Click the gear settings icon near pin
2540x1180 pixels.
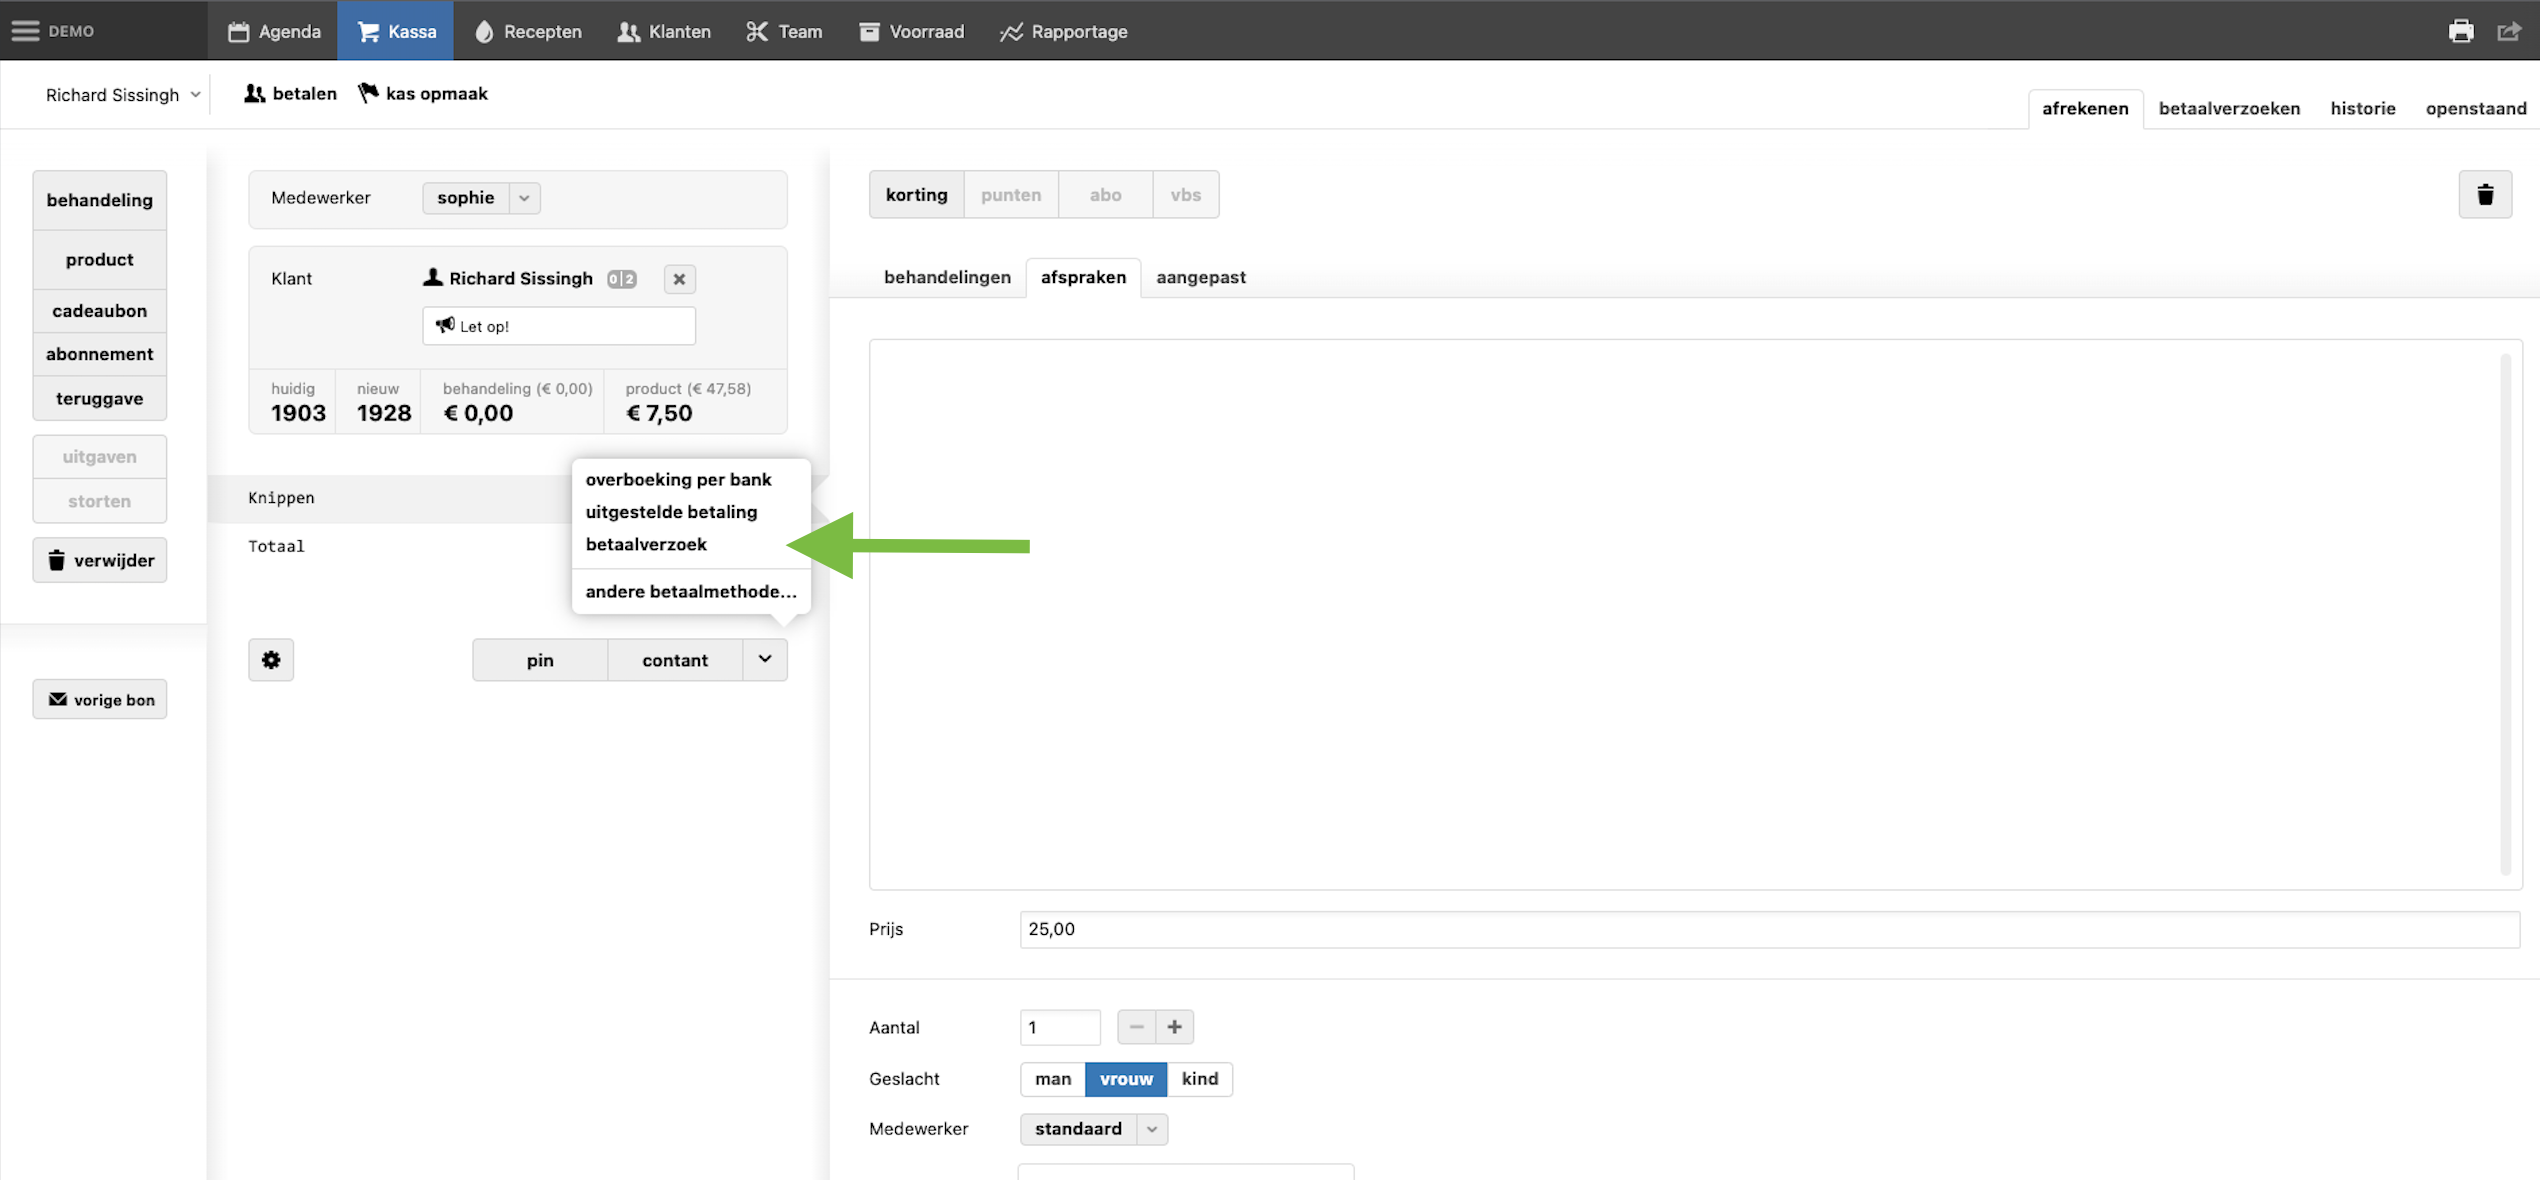pyautogui.click(x=271, y=660)
